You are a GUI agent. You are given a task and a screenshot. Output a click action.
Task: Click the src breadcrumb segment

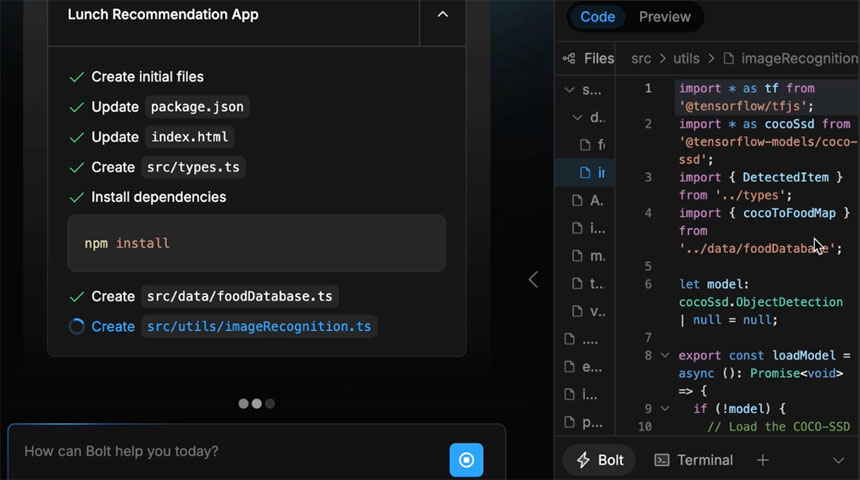pos(641,59)
